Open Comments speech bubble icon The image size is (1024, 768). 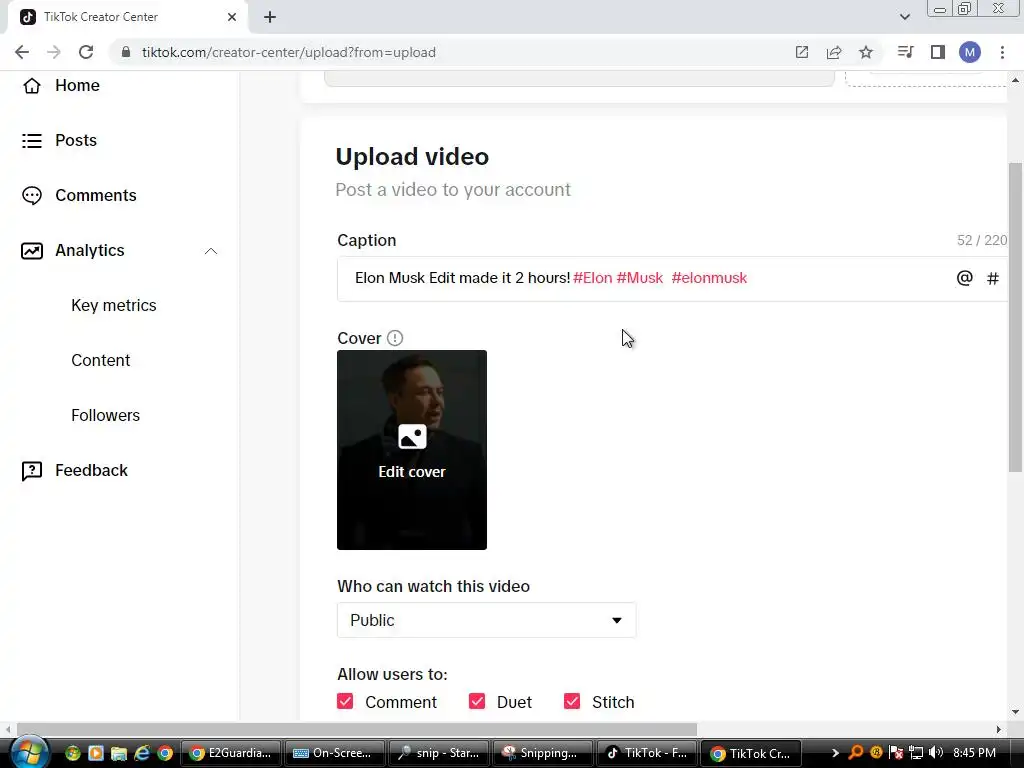tap(31, 195)
